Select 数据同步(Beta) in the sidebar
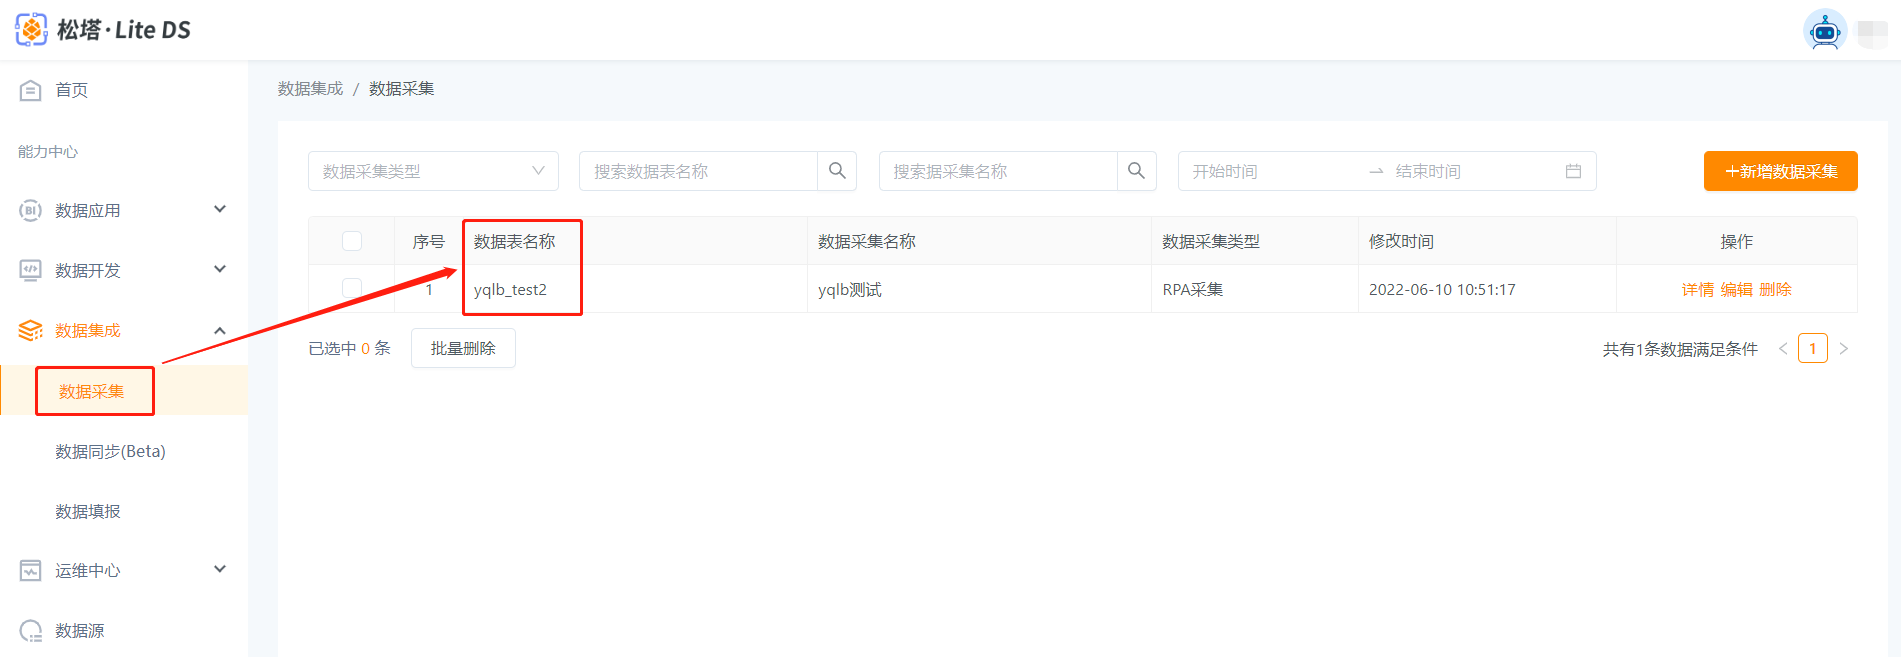The height and width of the screenshot is (657, 1901). point(110,451)
